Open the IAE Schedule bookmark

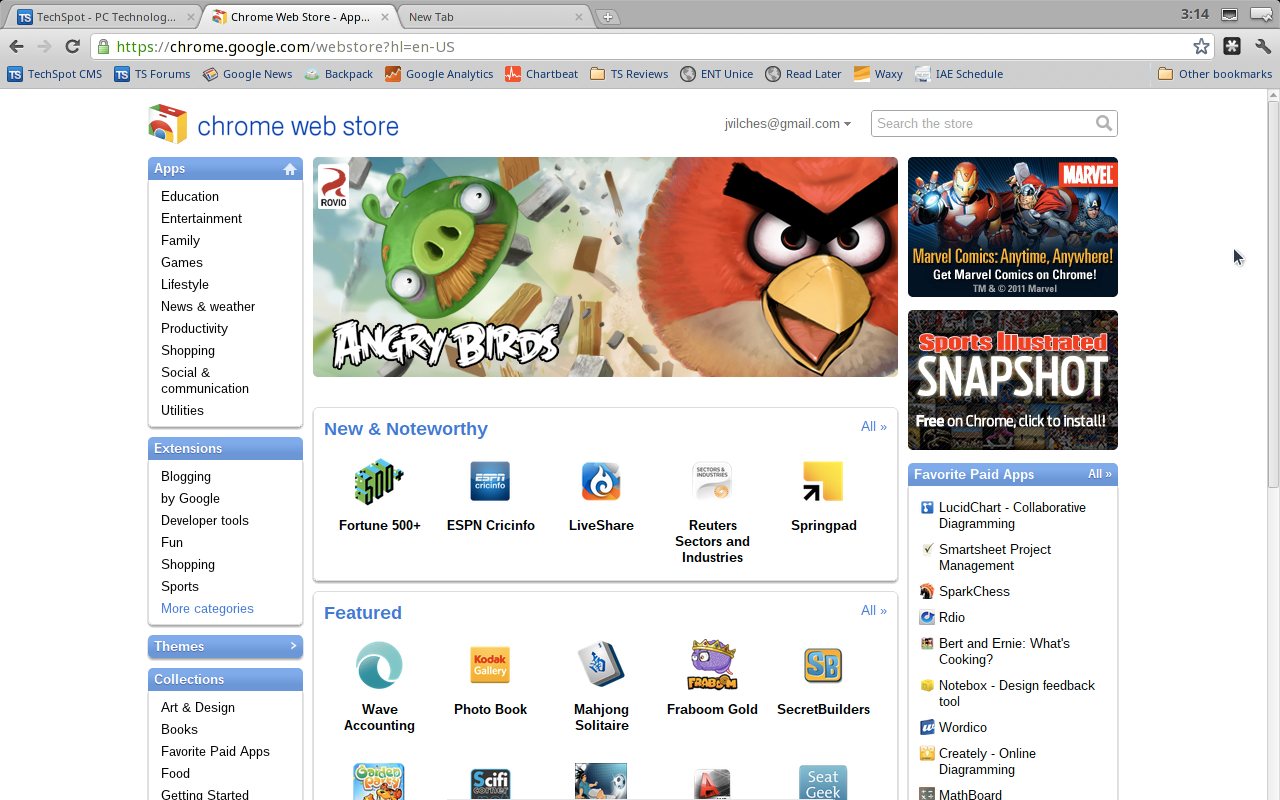958,74
